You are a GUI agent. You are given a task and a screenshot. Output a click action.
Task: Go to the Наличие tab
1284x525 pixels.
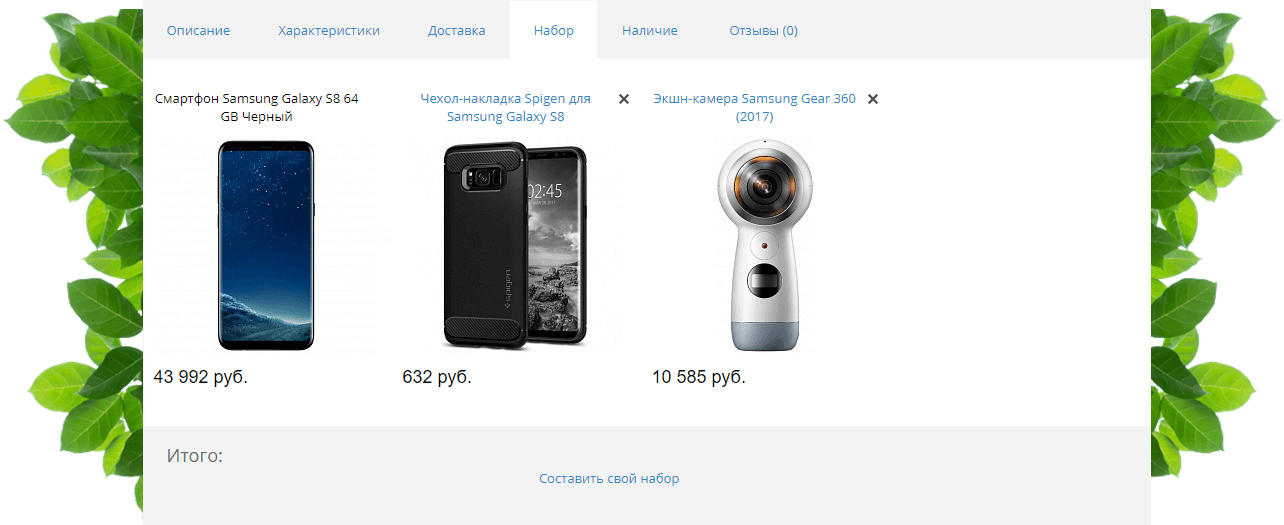pos(650,31)
